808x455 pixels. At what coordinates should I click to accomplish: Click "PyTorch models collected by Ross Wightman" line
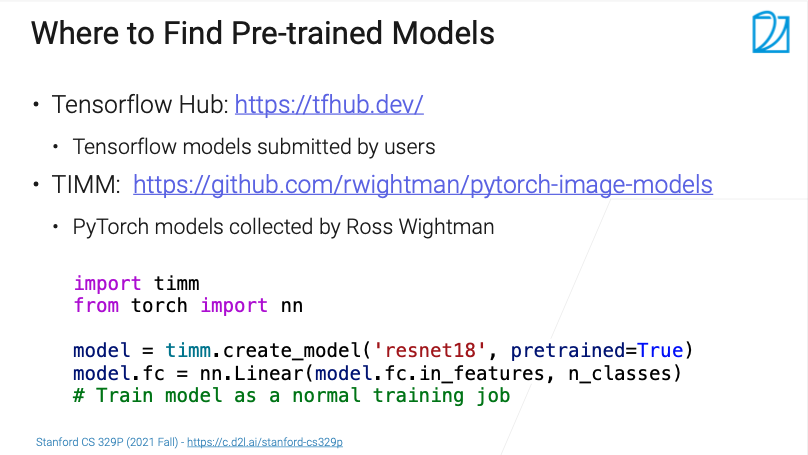coord(283,227)
